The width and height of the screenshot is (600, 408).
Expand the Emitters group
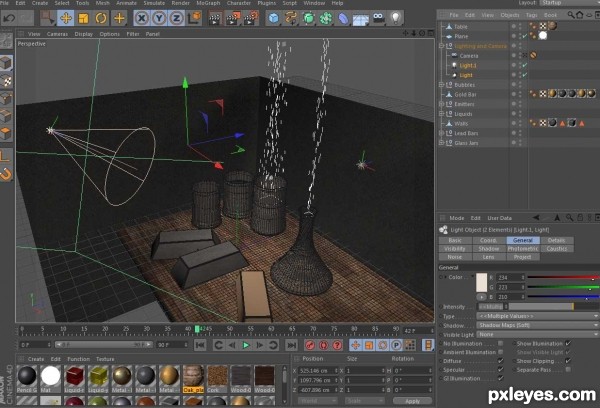click(x=441, y=104)
